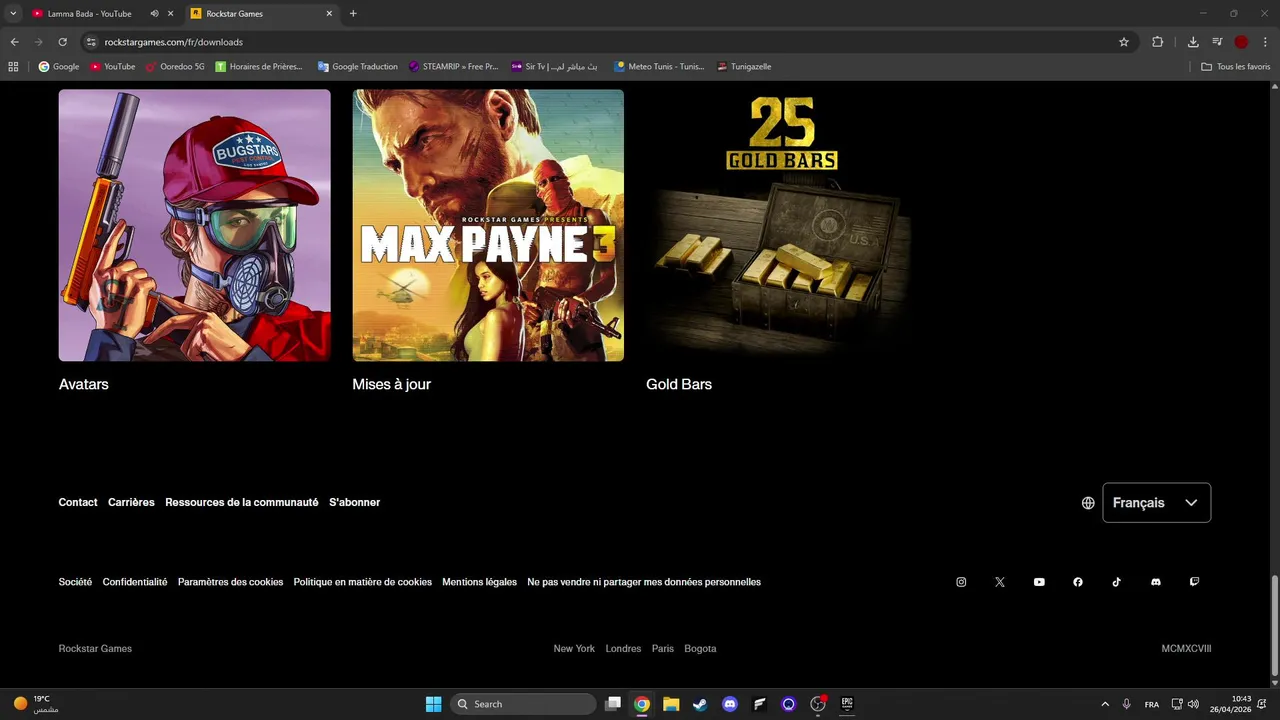This screenshot has width=1280, height=720.
Task: Open the Rockstar Facebook footer icon
Action: (x=1078, y=582)
